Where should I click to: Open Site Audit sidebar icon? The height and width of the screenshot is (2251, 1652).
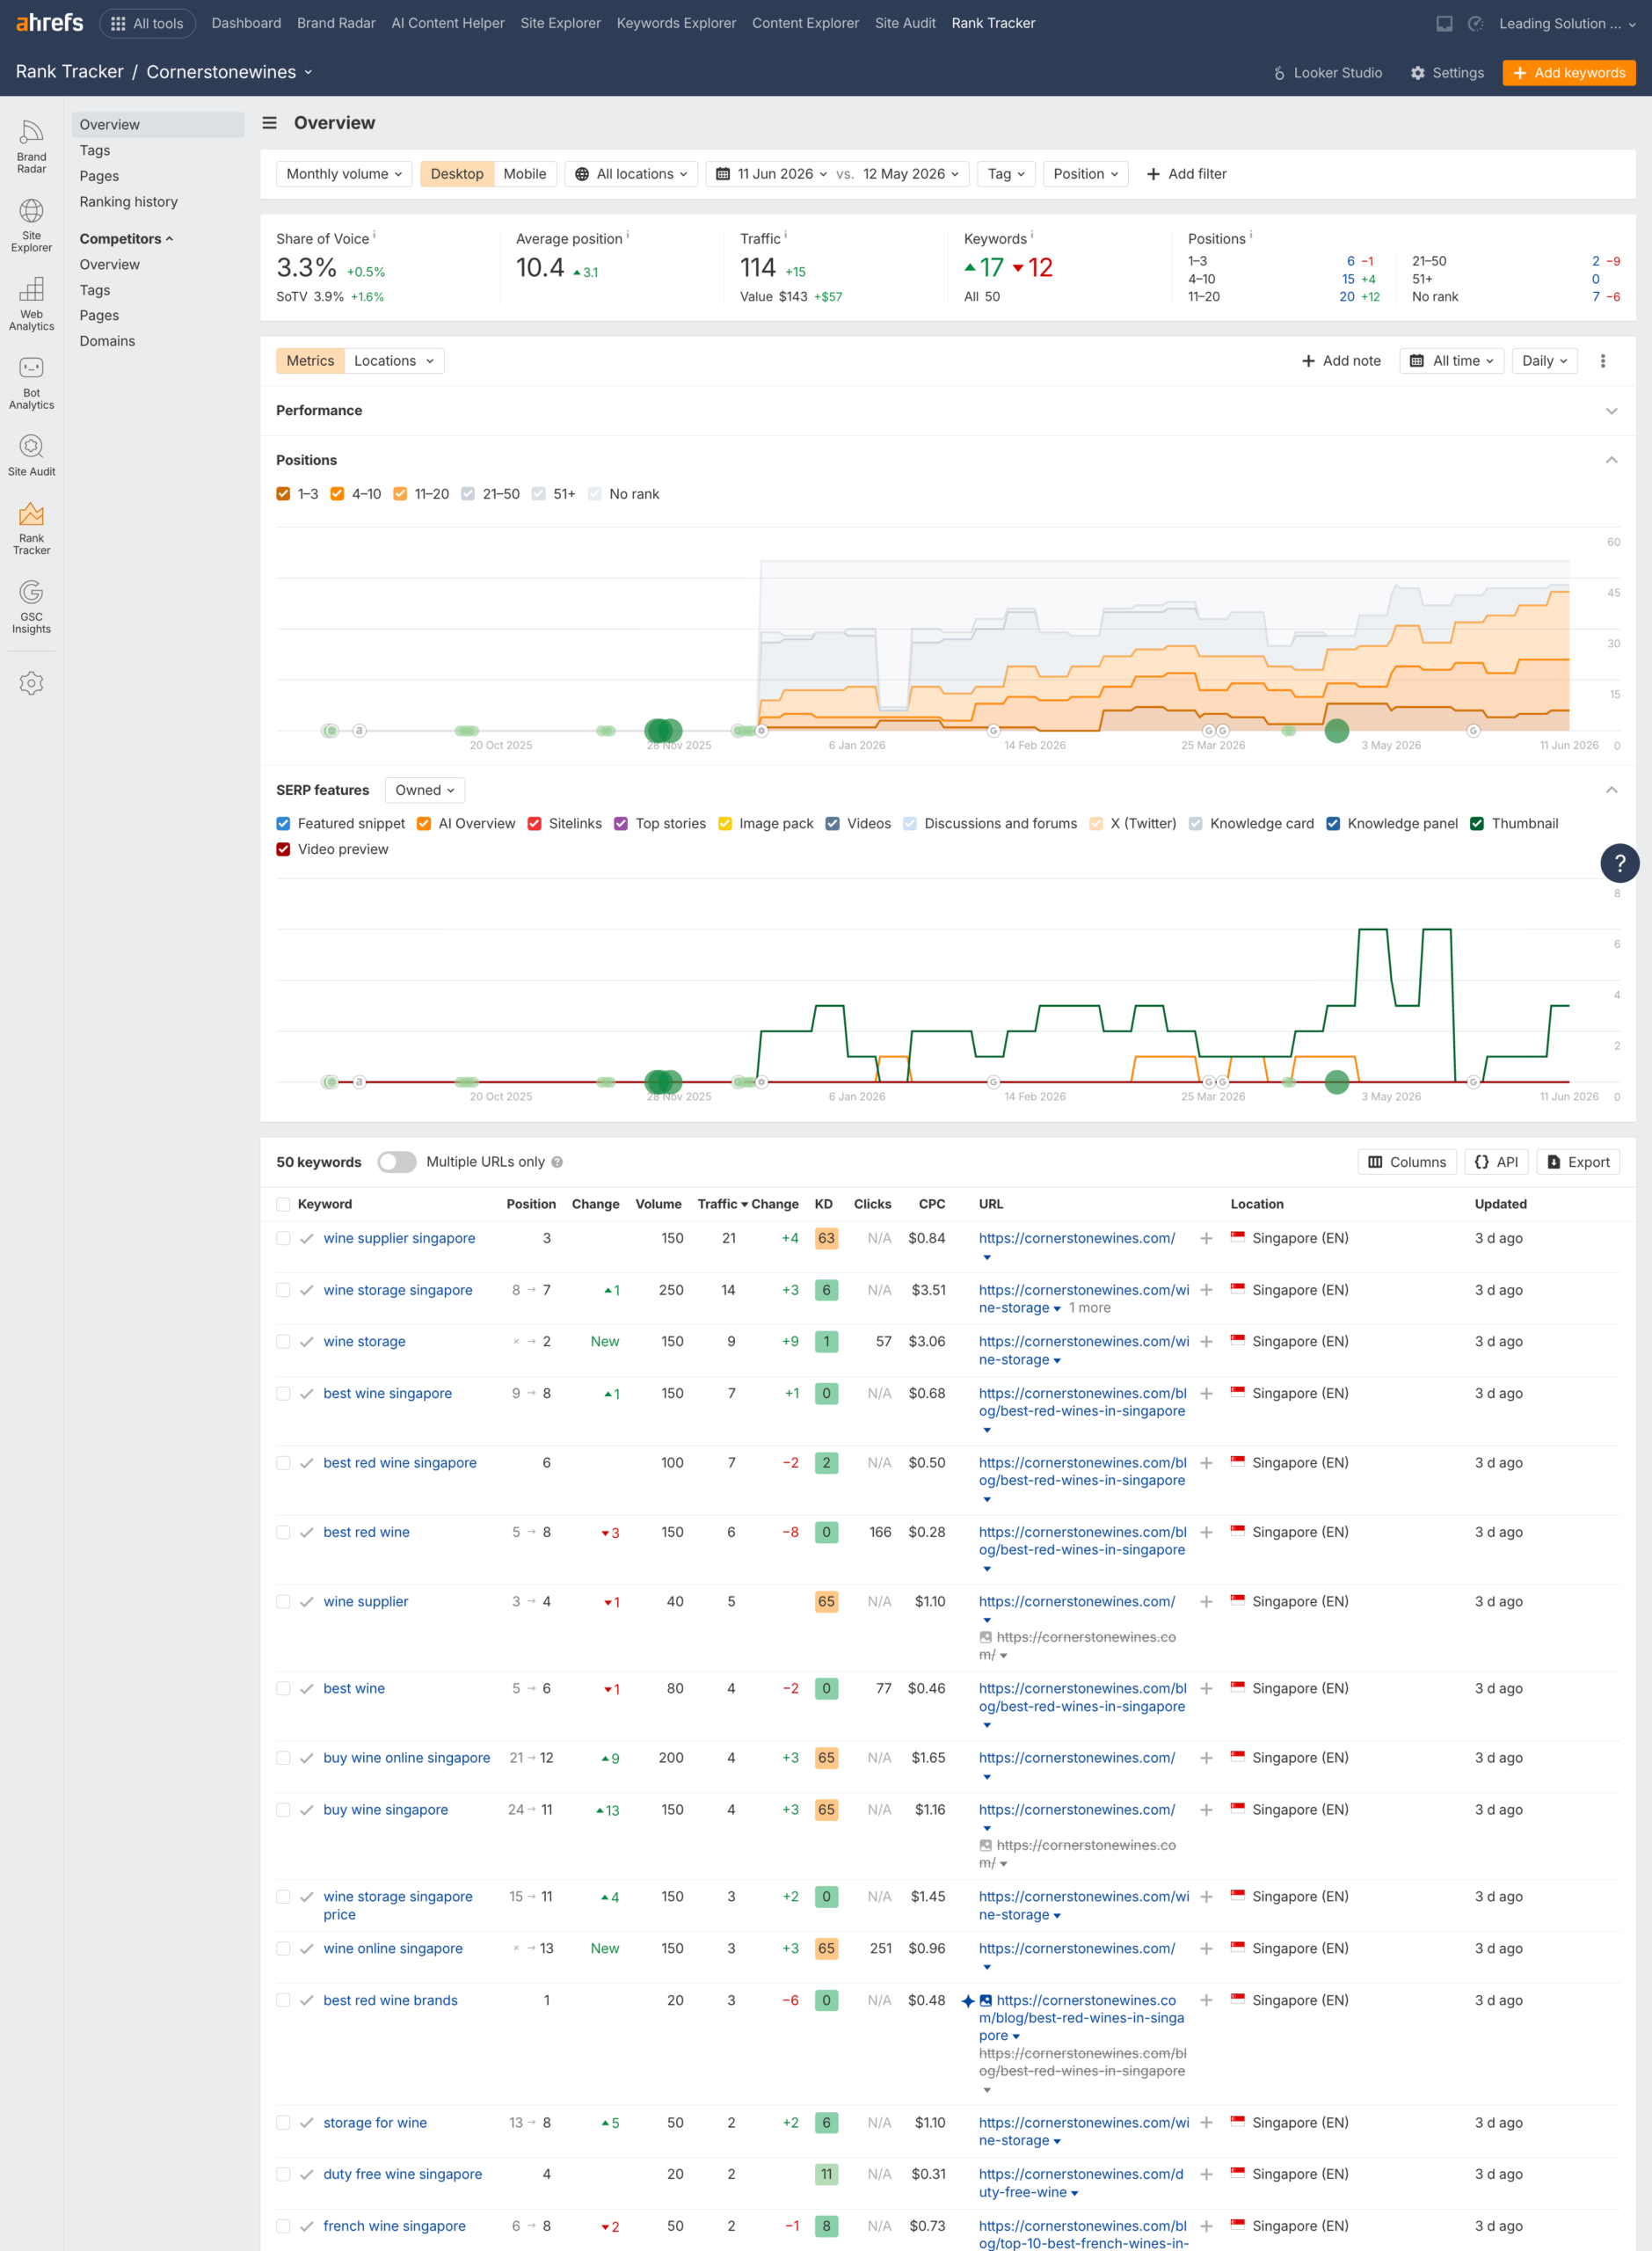(31, 455)
